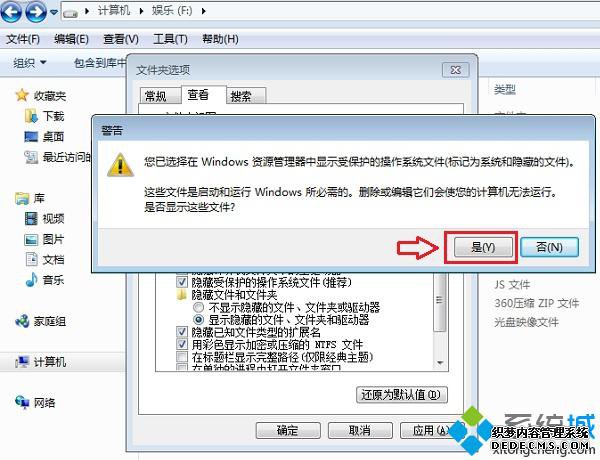Click the 还原为默认值 button
600x460 pixels.
tap(402, 395)
